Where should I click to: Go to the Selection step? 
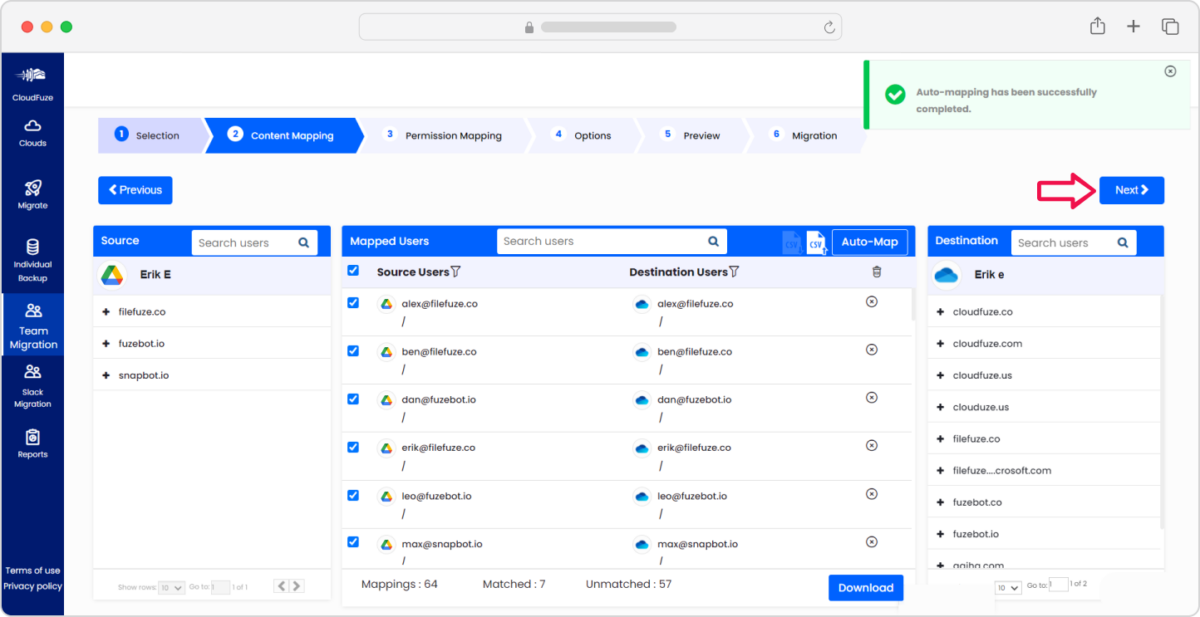point(151,135)
